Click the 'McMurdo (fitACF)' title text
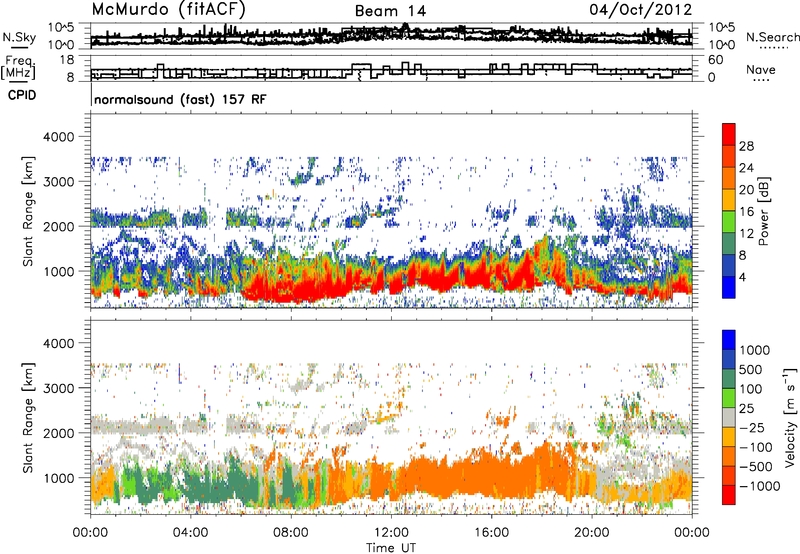800x554 pixels. pos(168,10)
